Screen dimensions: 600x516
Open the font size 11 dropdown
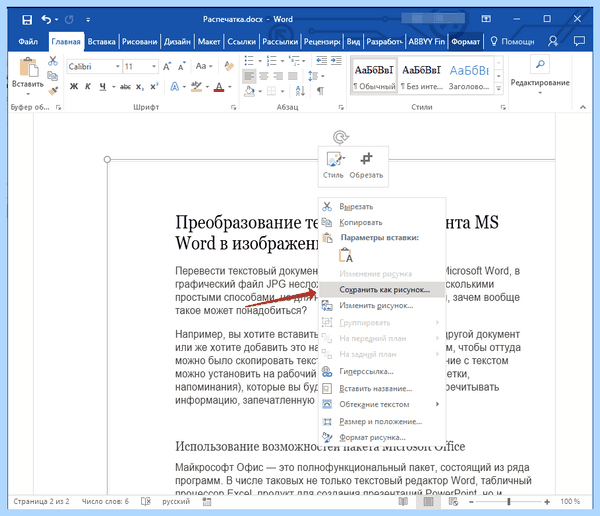(153, 67)
